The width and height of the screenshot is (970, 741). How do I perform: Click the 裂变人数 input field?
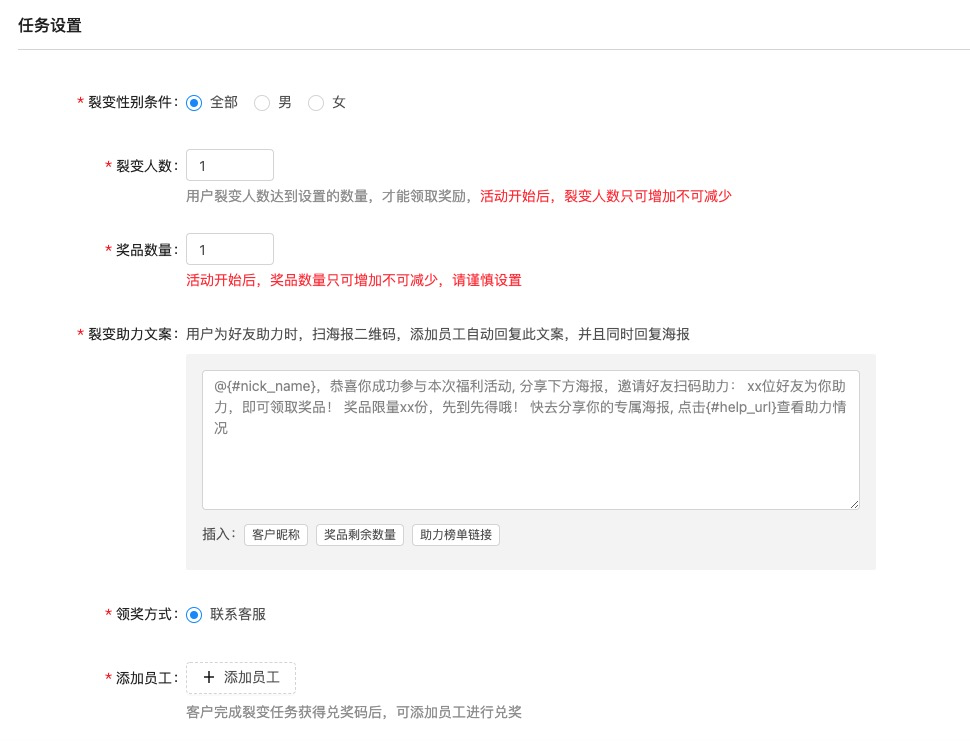coord(230,165)
